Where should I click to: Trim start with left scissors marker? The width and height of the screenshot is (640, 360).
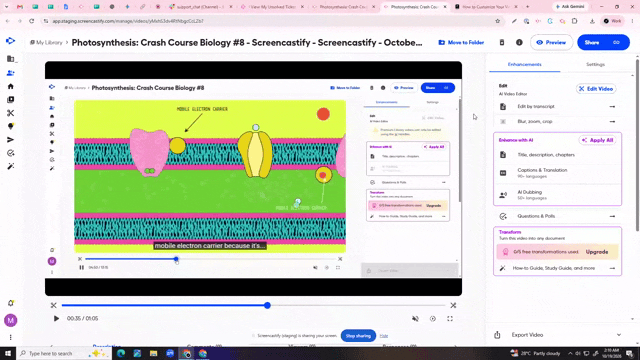click(x=53, y=305)
